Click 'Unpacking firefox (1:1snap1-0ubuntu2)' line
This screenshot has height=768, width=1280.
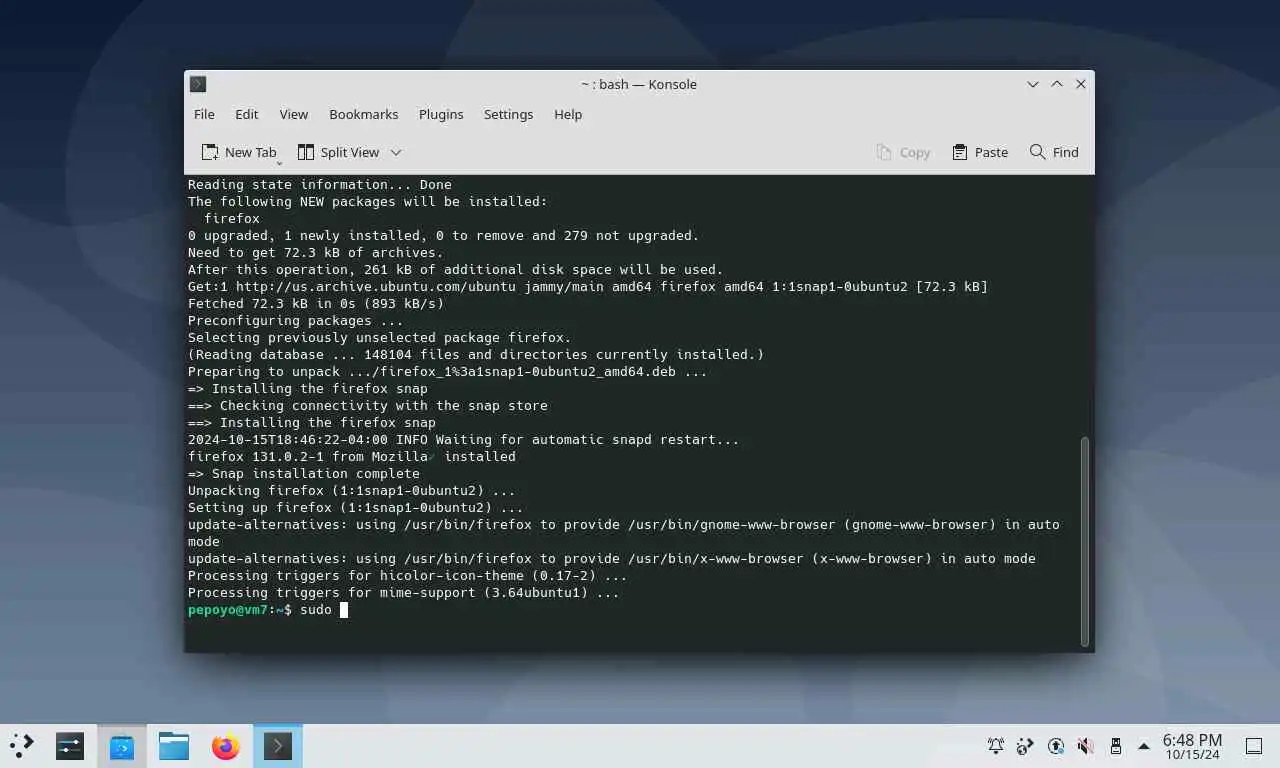pyautogui.click(x=352, y=491)
